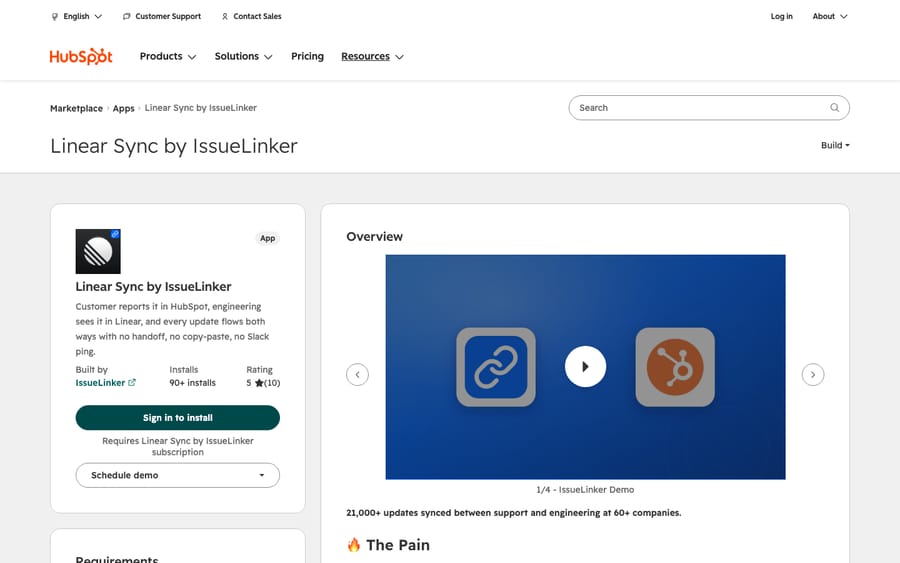Viewport: 900px width, 563px height.
Task: Open Customer Support link
Action: point(168,17)
